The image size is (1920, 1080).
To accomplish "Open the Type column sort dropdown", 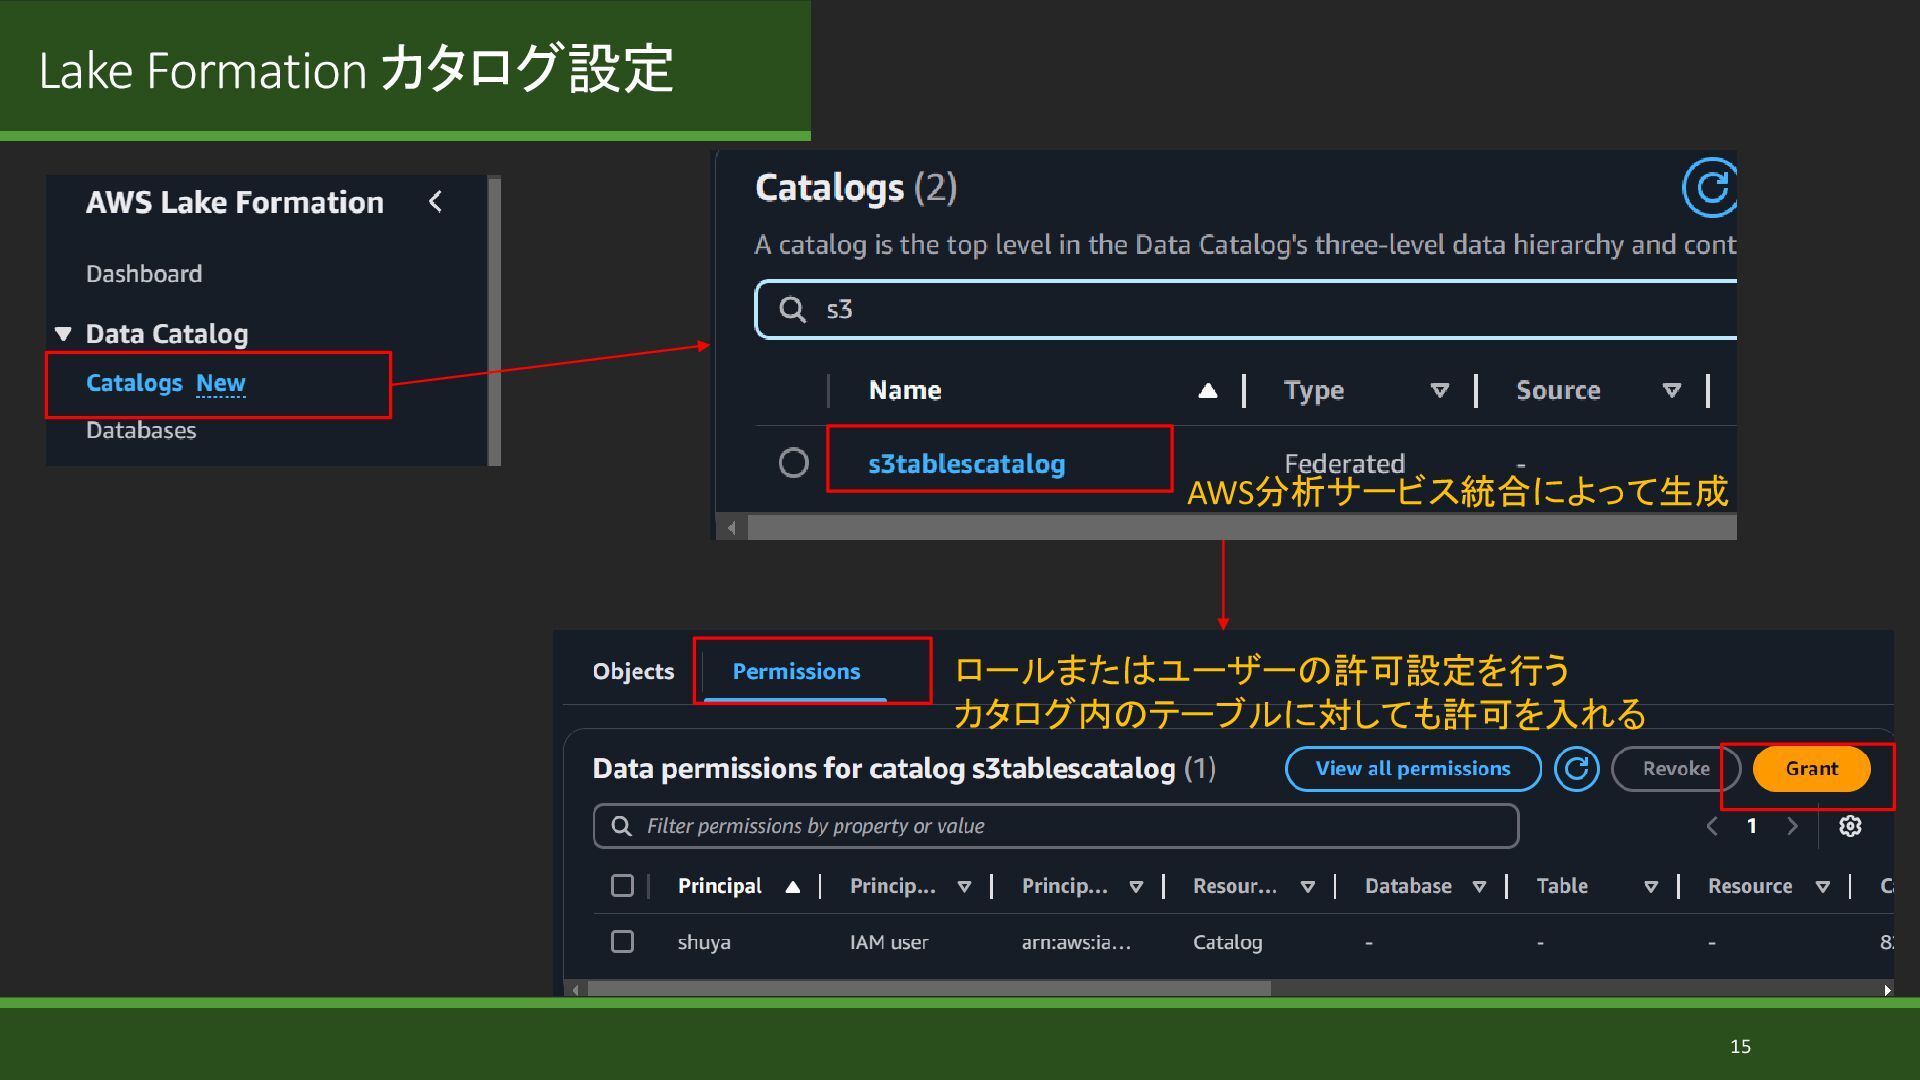I will (1439, 391).
